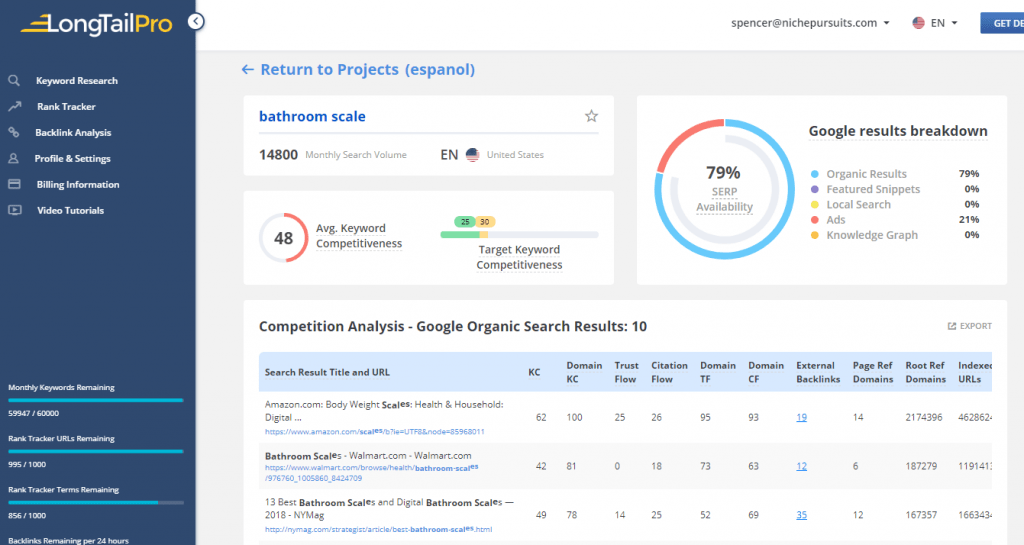Click the Citation Flow column header
The height and width of the screenshot is (545, 1024).
click(669, 372)
